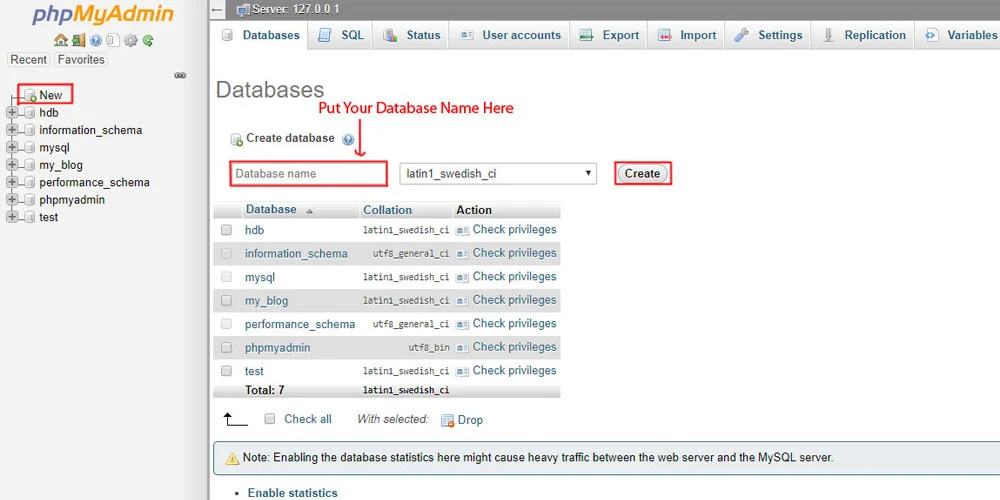Open the phpMyAdmin documentation blue help icon in sidebar
Screen dimensions: 1000x500
tap(96, 41)
